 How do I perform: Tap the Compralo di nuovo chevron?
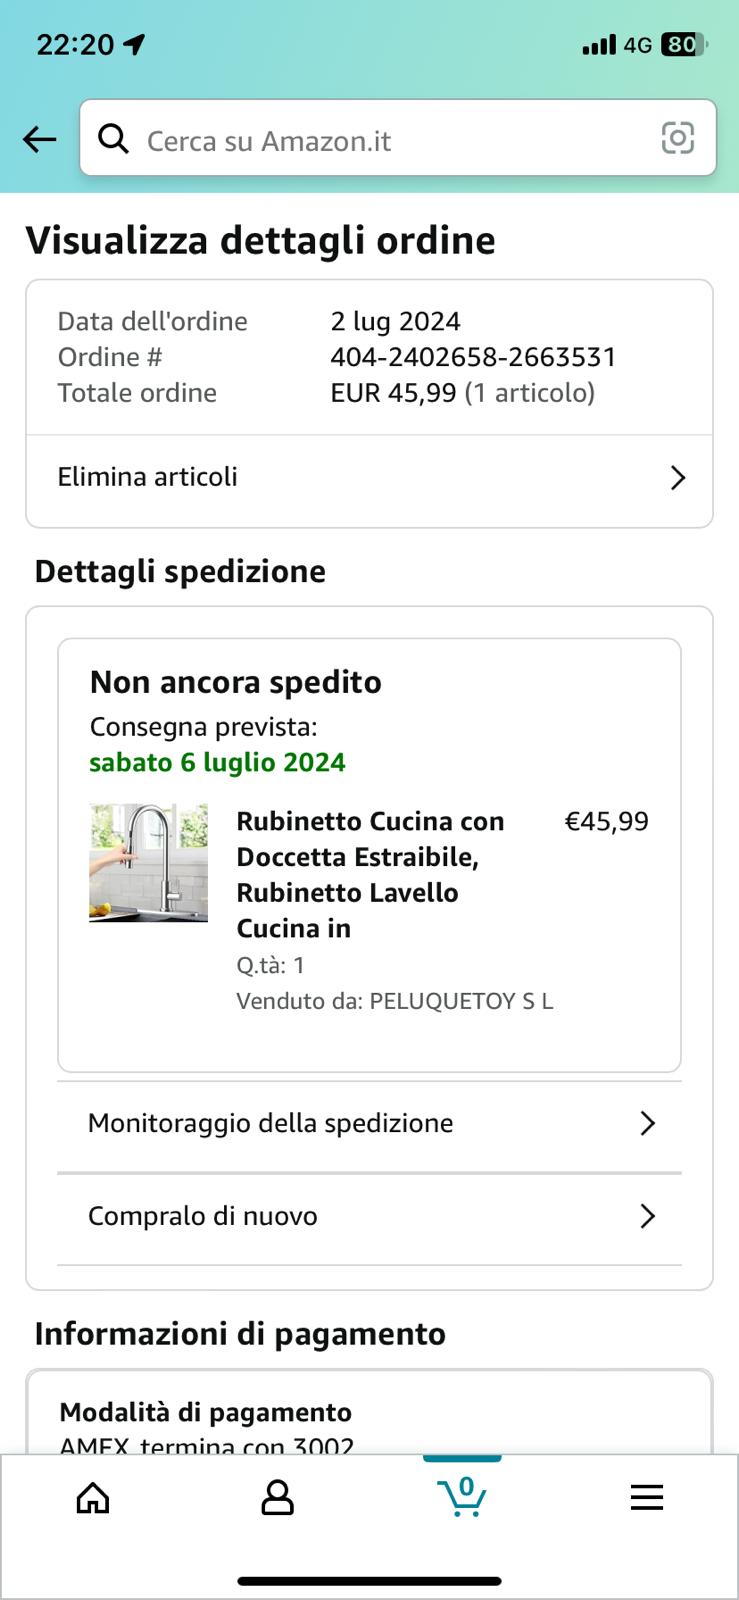[648, 1216]
